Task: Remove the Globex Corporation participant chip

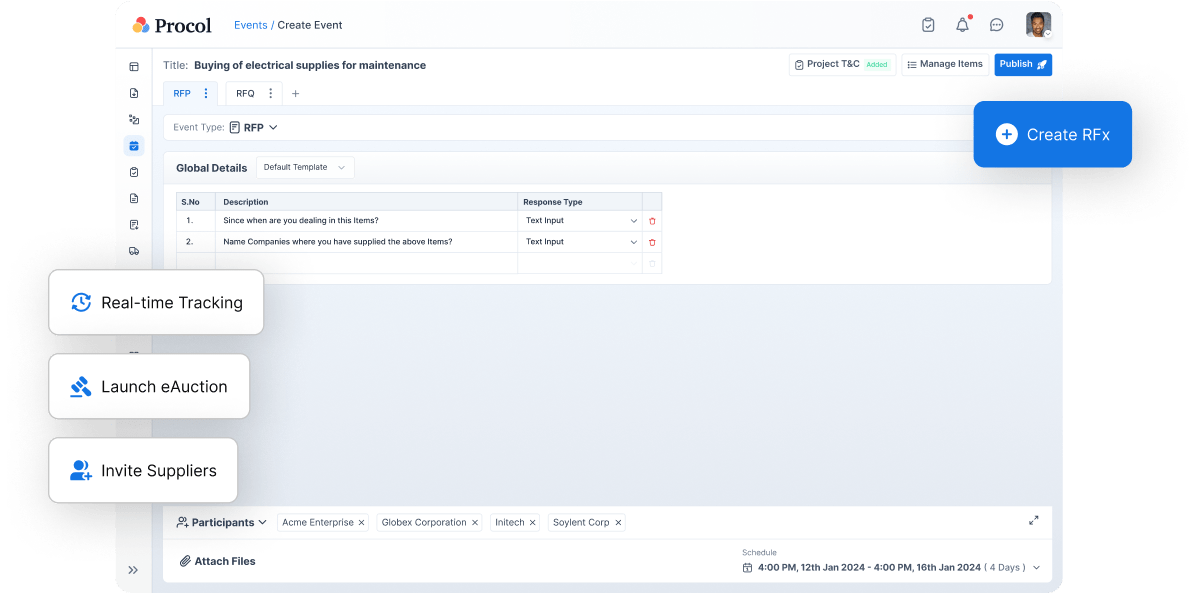Action: tap(474, 522)
